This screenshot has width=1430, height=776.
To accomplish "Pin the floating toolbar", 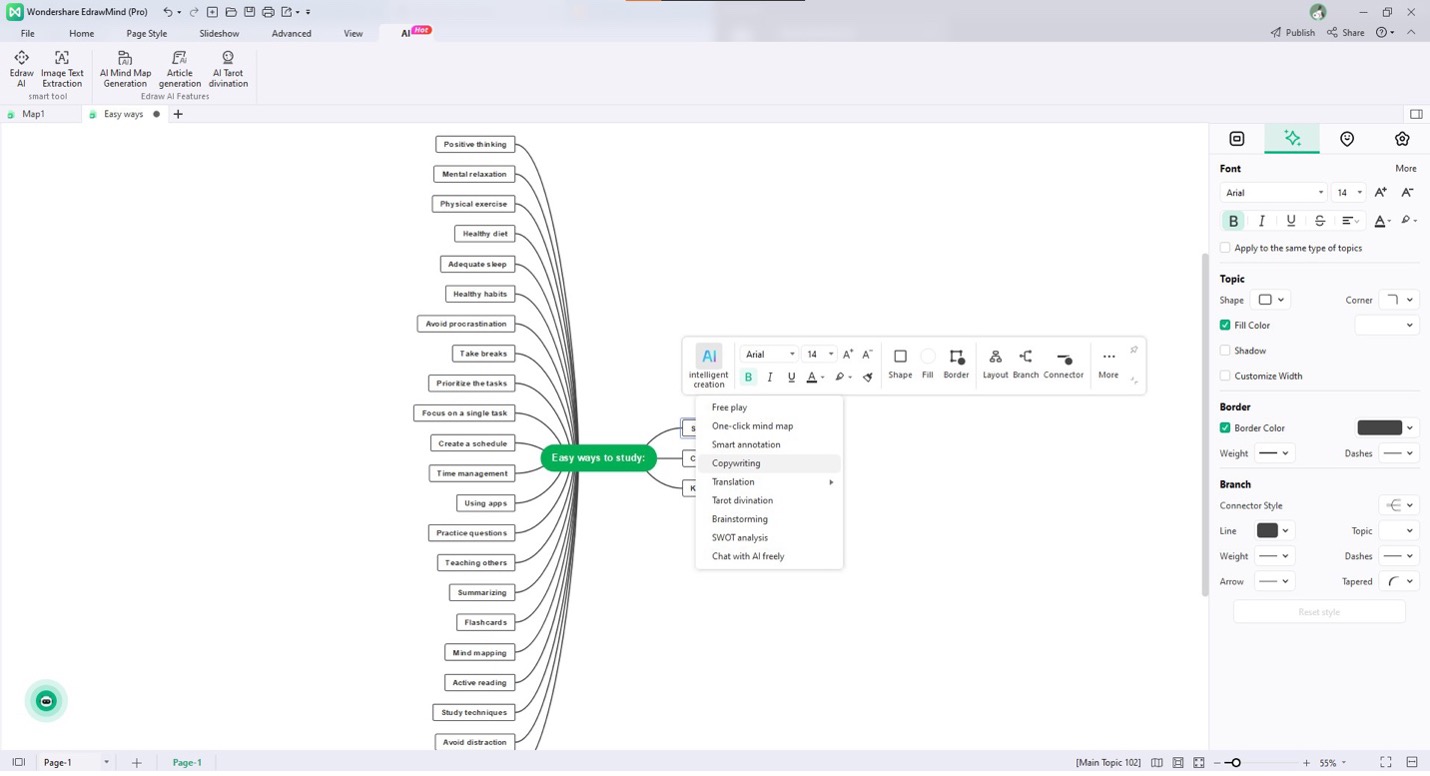I will tap(1133, 350).
